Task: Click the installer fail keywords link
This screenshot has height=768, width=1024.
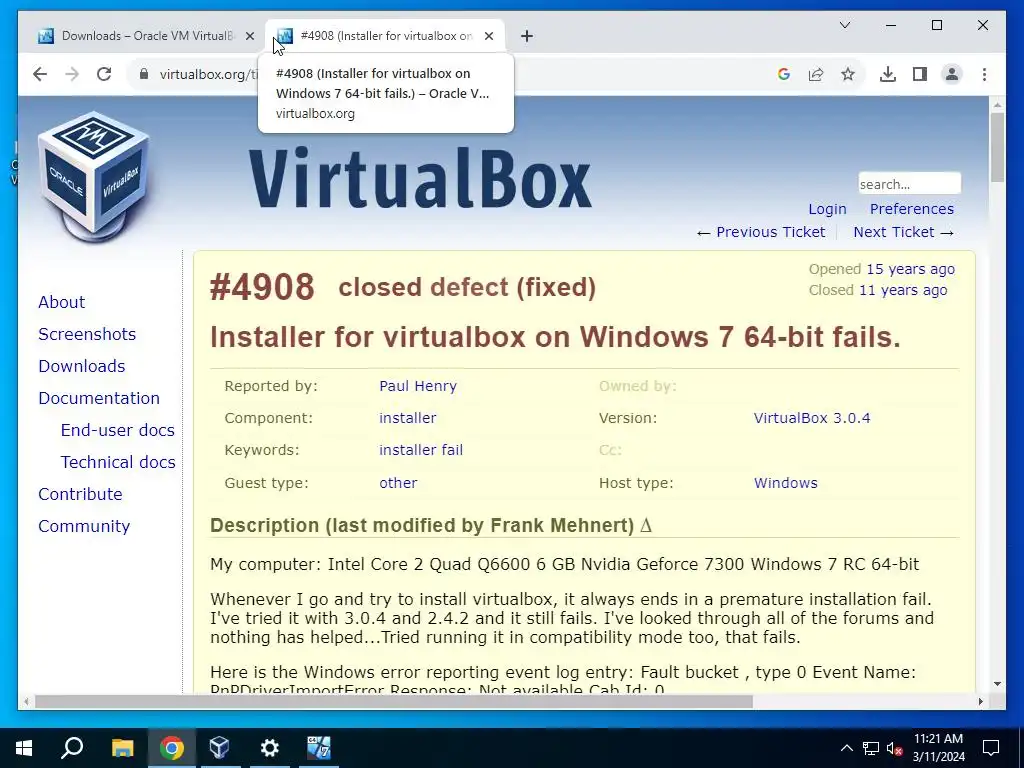Action: tap(421, 450)
